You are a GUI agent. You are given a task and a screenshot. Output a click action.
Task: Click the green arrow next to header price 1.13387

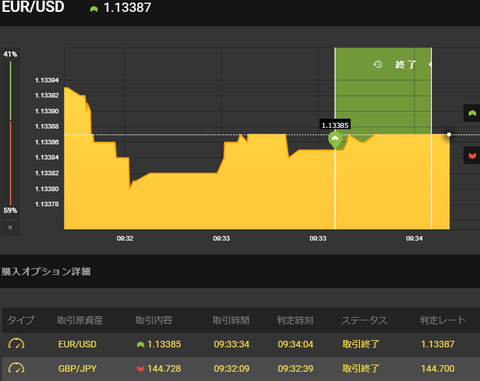[94, 9]
